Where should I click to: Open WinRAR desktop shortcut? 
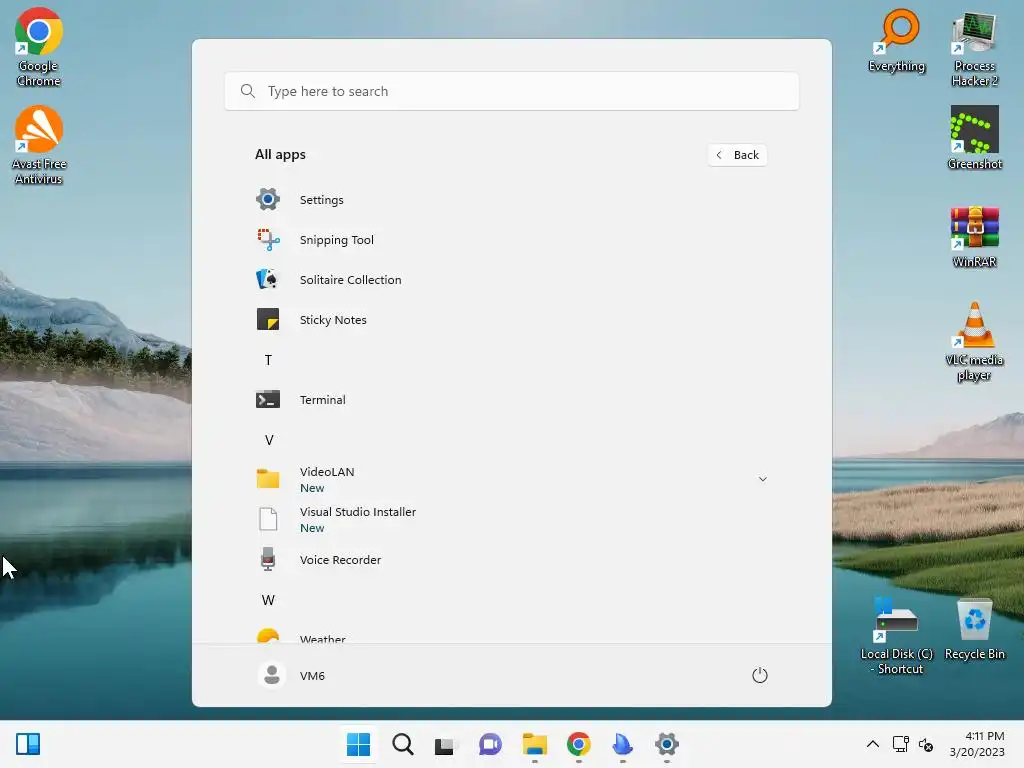[974, 236]
